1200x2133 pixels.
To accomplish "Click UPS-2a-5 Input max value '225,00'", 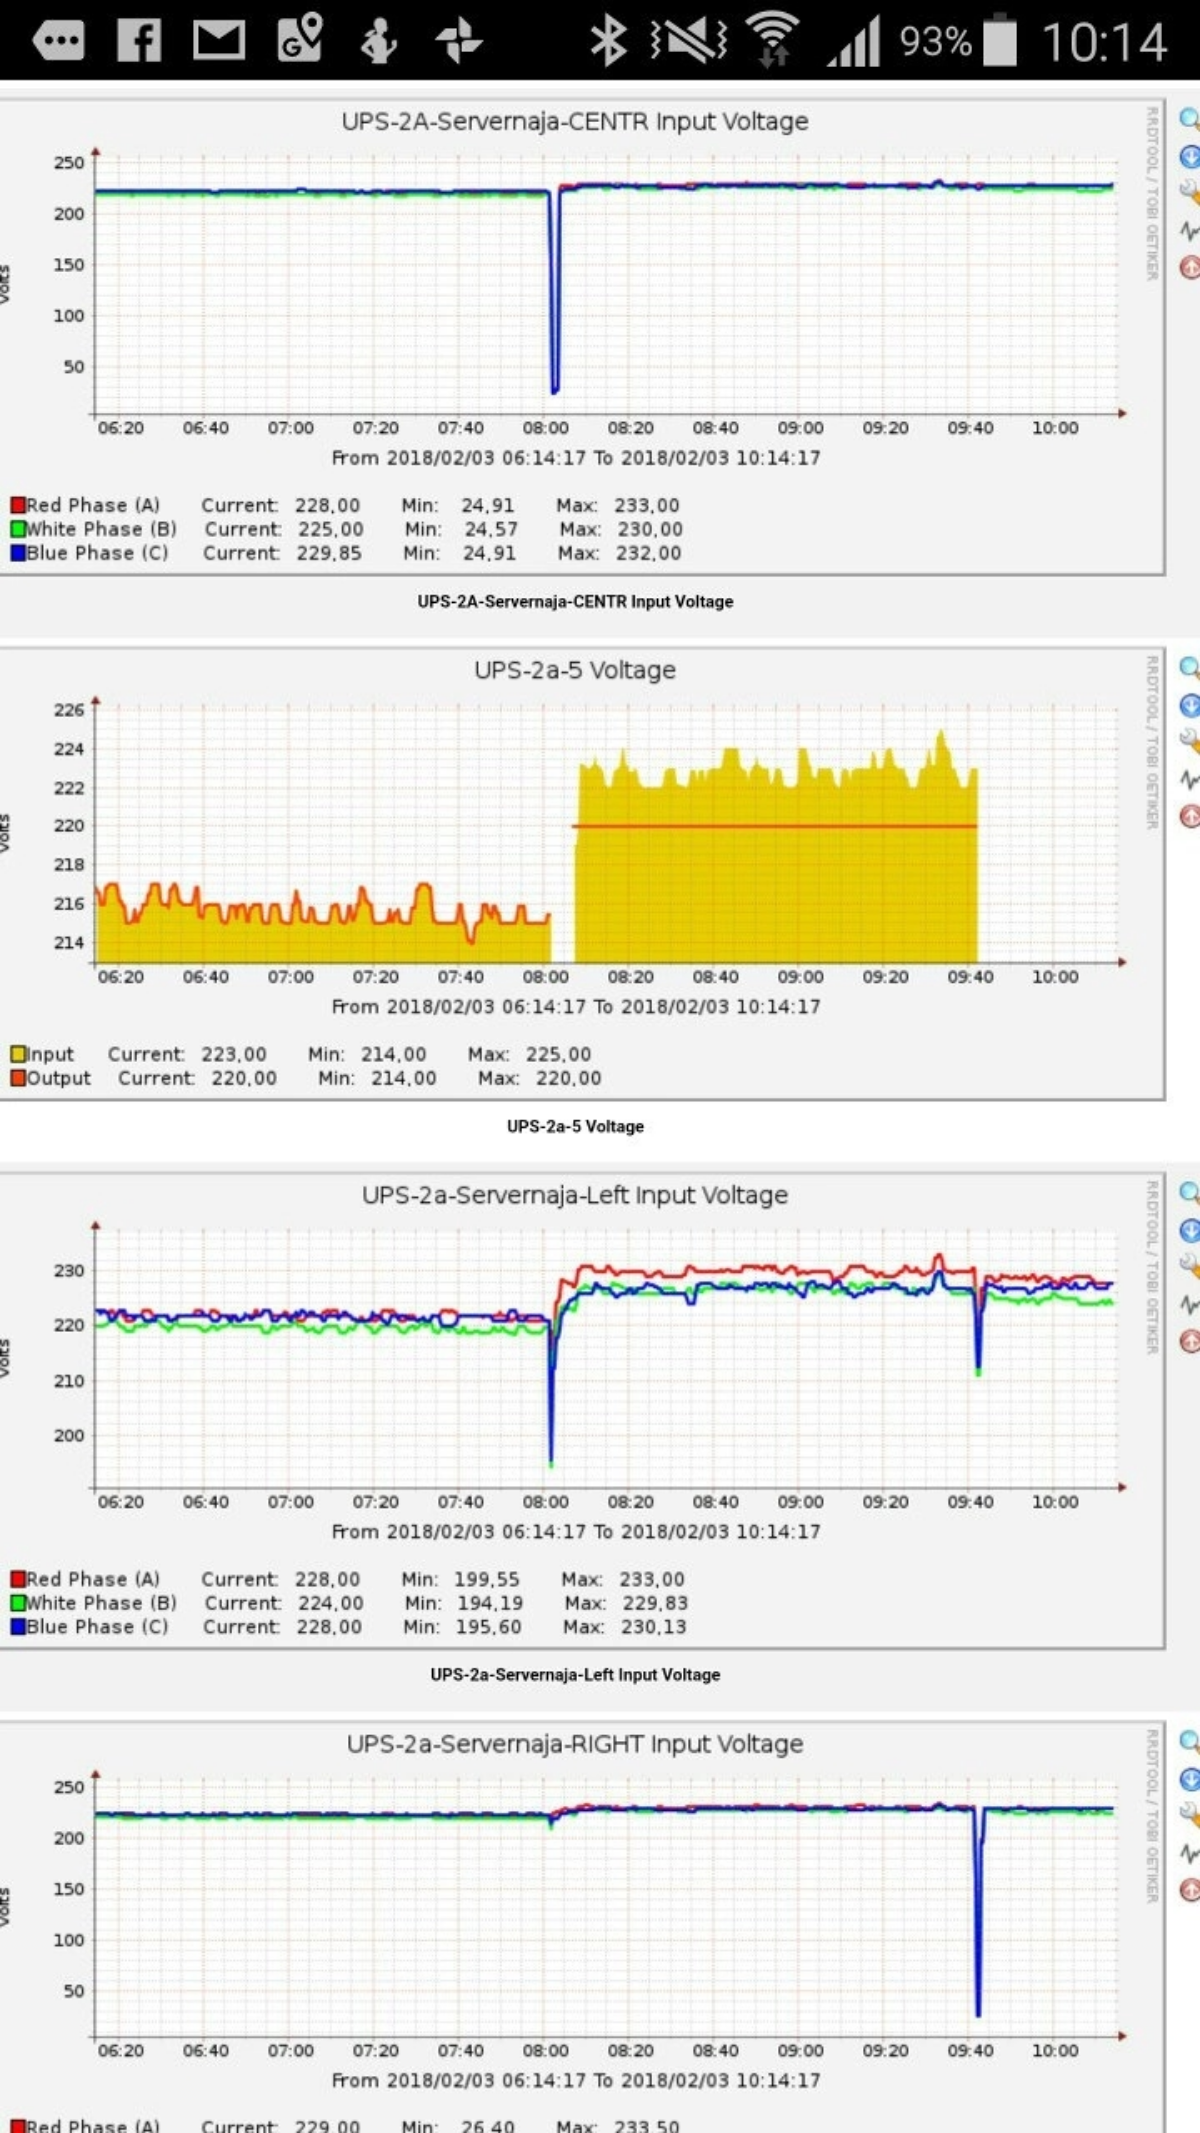I will coord(558,1054).
